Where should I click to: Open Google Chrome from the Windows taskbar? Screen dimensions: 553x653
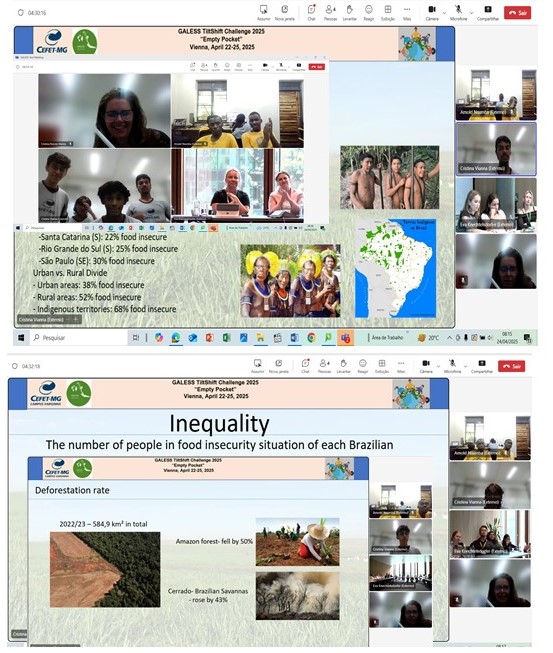click(x=311, y=338)
